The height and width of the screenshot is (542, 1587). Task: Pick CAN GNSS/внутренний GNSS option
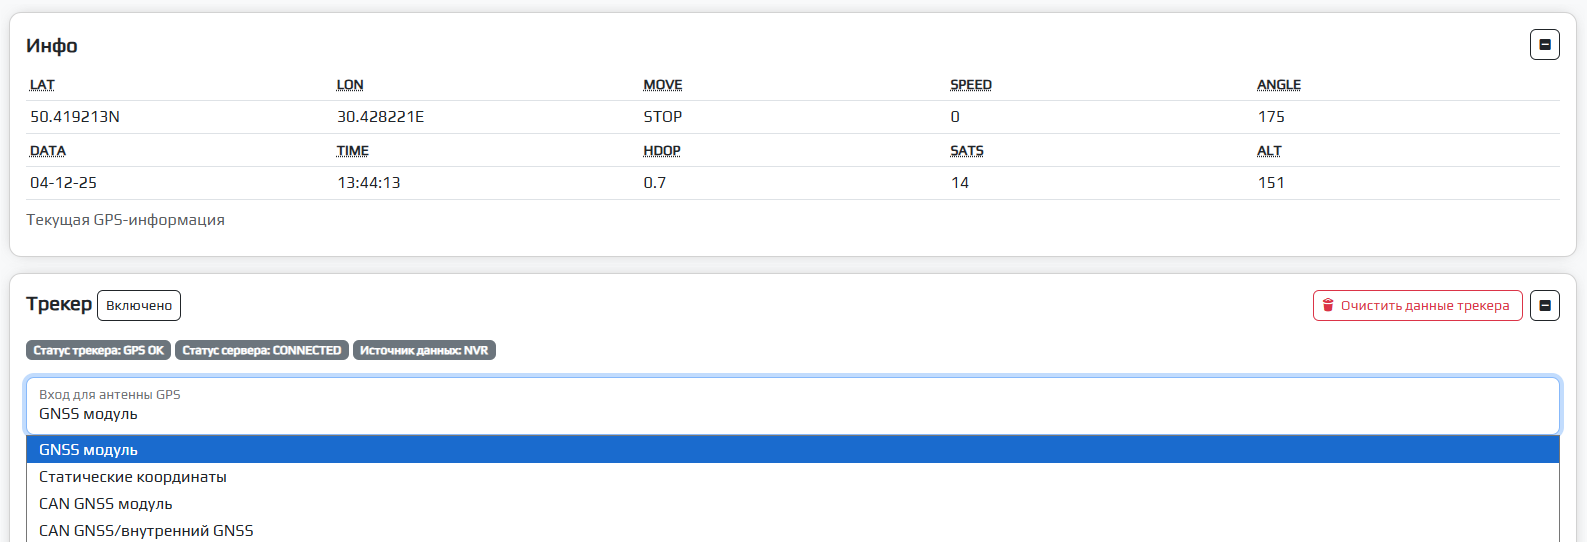coord(146,530)
